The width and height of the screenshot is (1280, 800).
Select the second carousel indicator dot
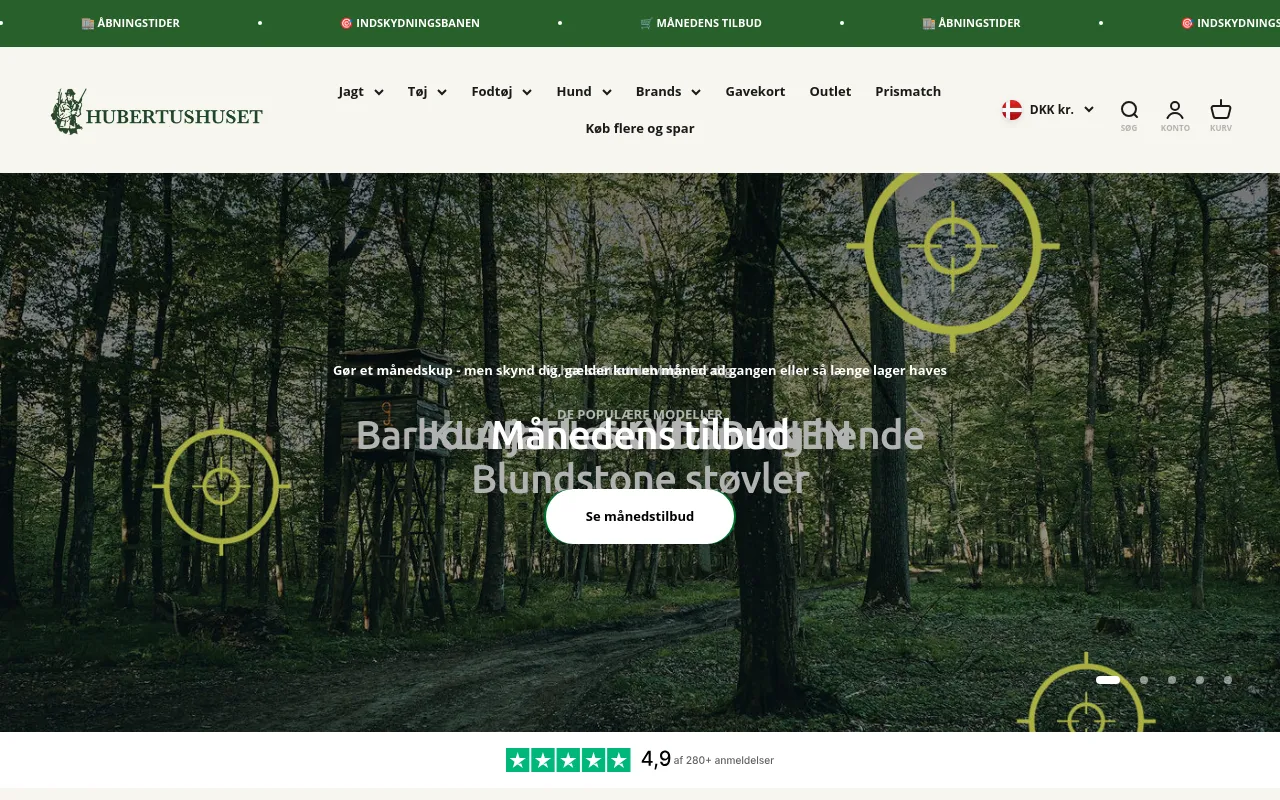(1143, 679)
